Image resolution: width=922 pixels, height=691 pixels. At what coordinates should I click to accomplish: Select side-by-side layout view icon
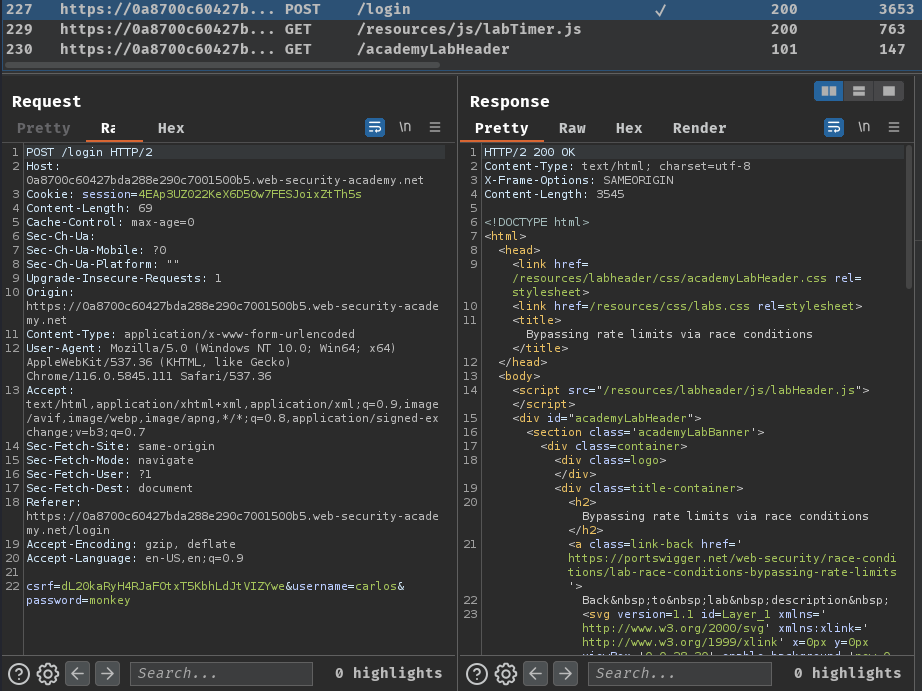click(x=829, y=91)
